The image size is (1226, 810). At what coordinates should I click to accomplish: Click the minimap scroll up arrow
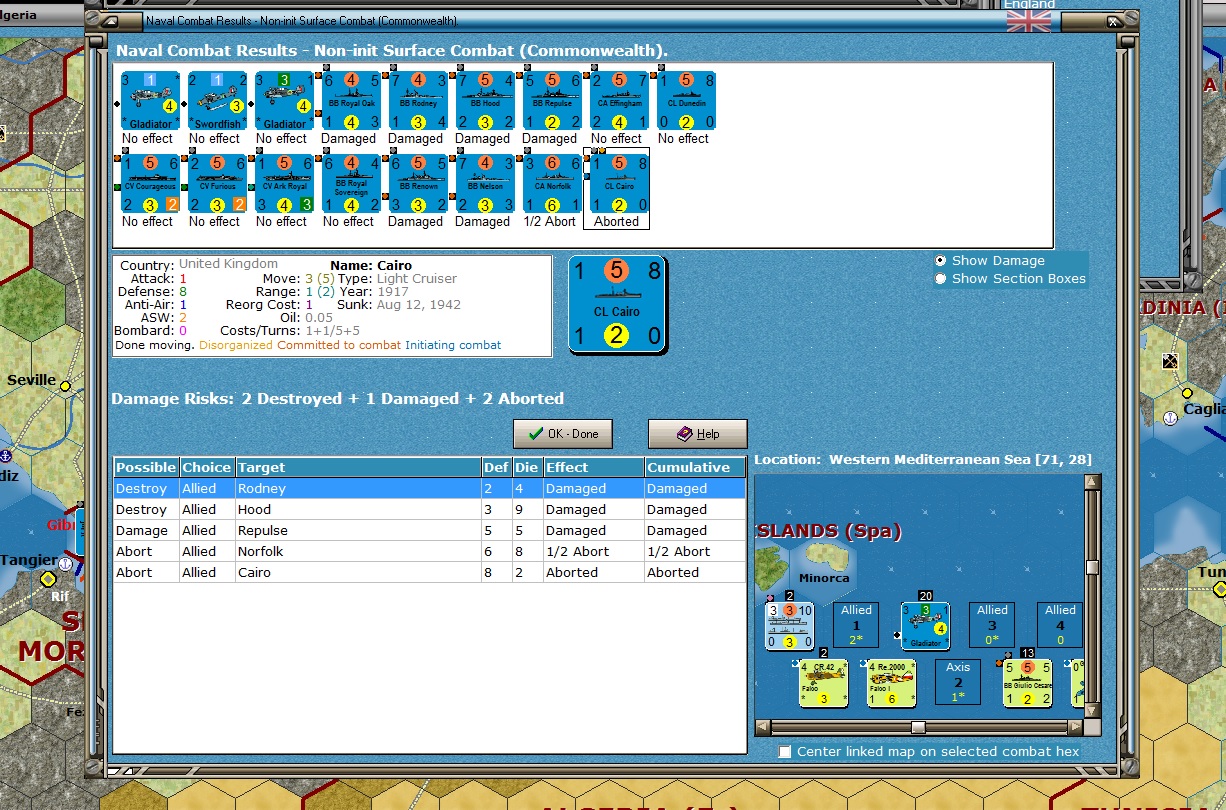tap(1092, 483)
